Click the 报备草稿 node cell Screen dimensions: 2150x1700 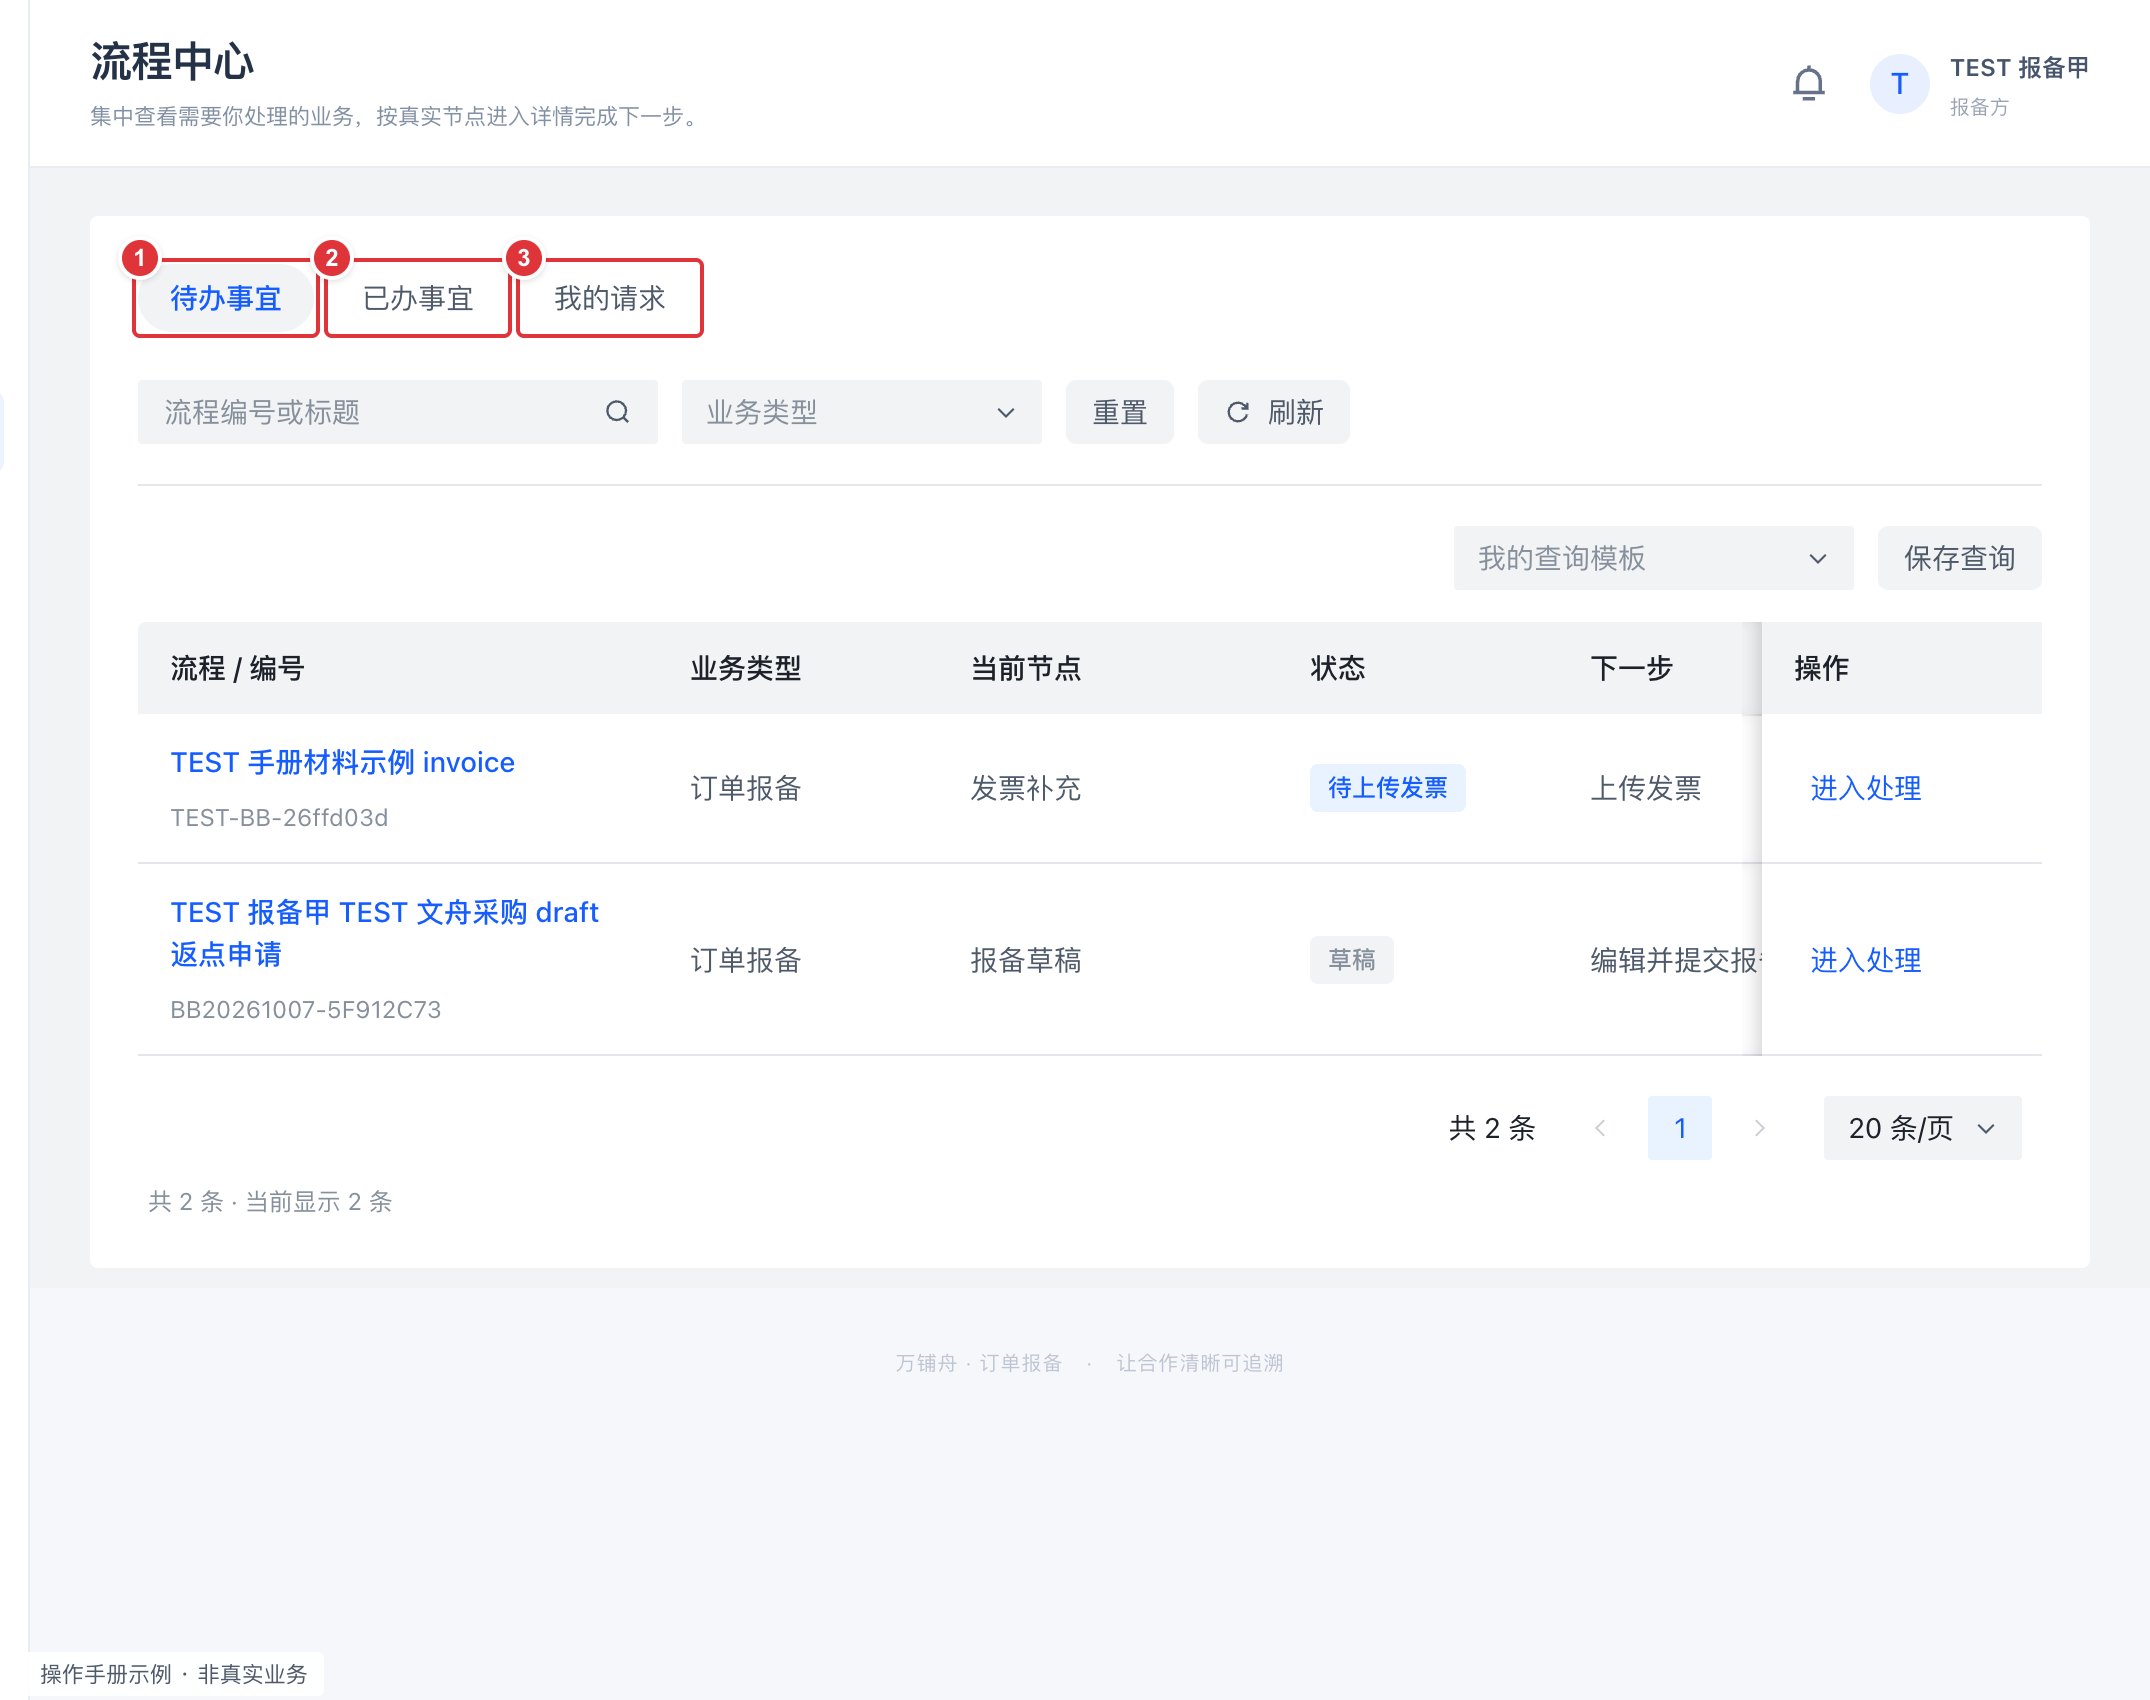pos(1026,960)
